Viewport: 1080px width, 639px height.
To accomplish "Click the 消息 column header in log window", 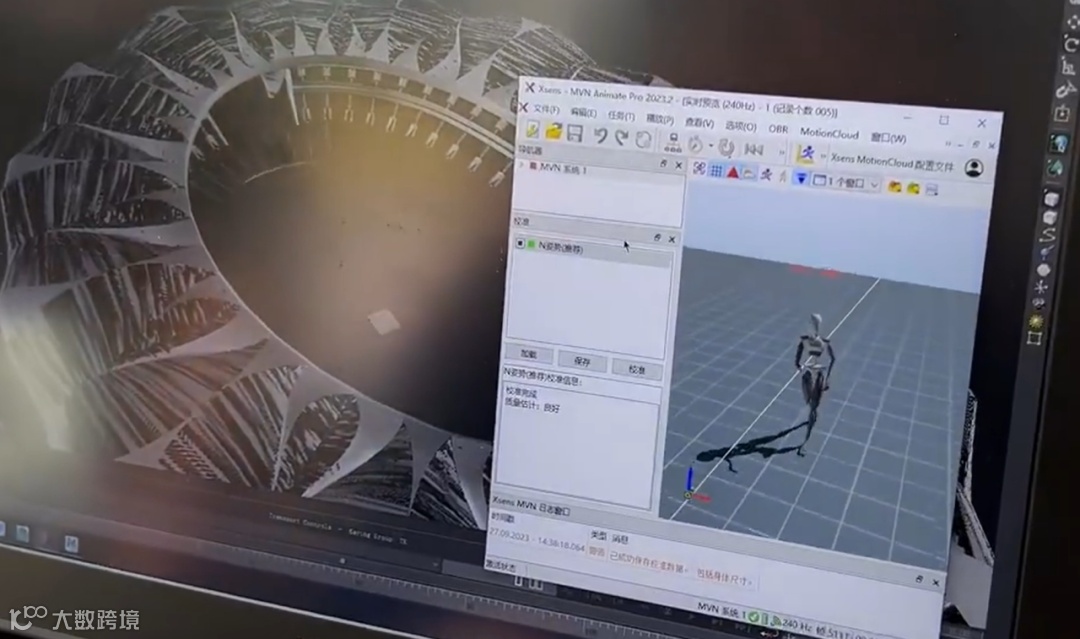I will point(620,538).
